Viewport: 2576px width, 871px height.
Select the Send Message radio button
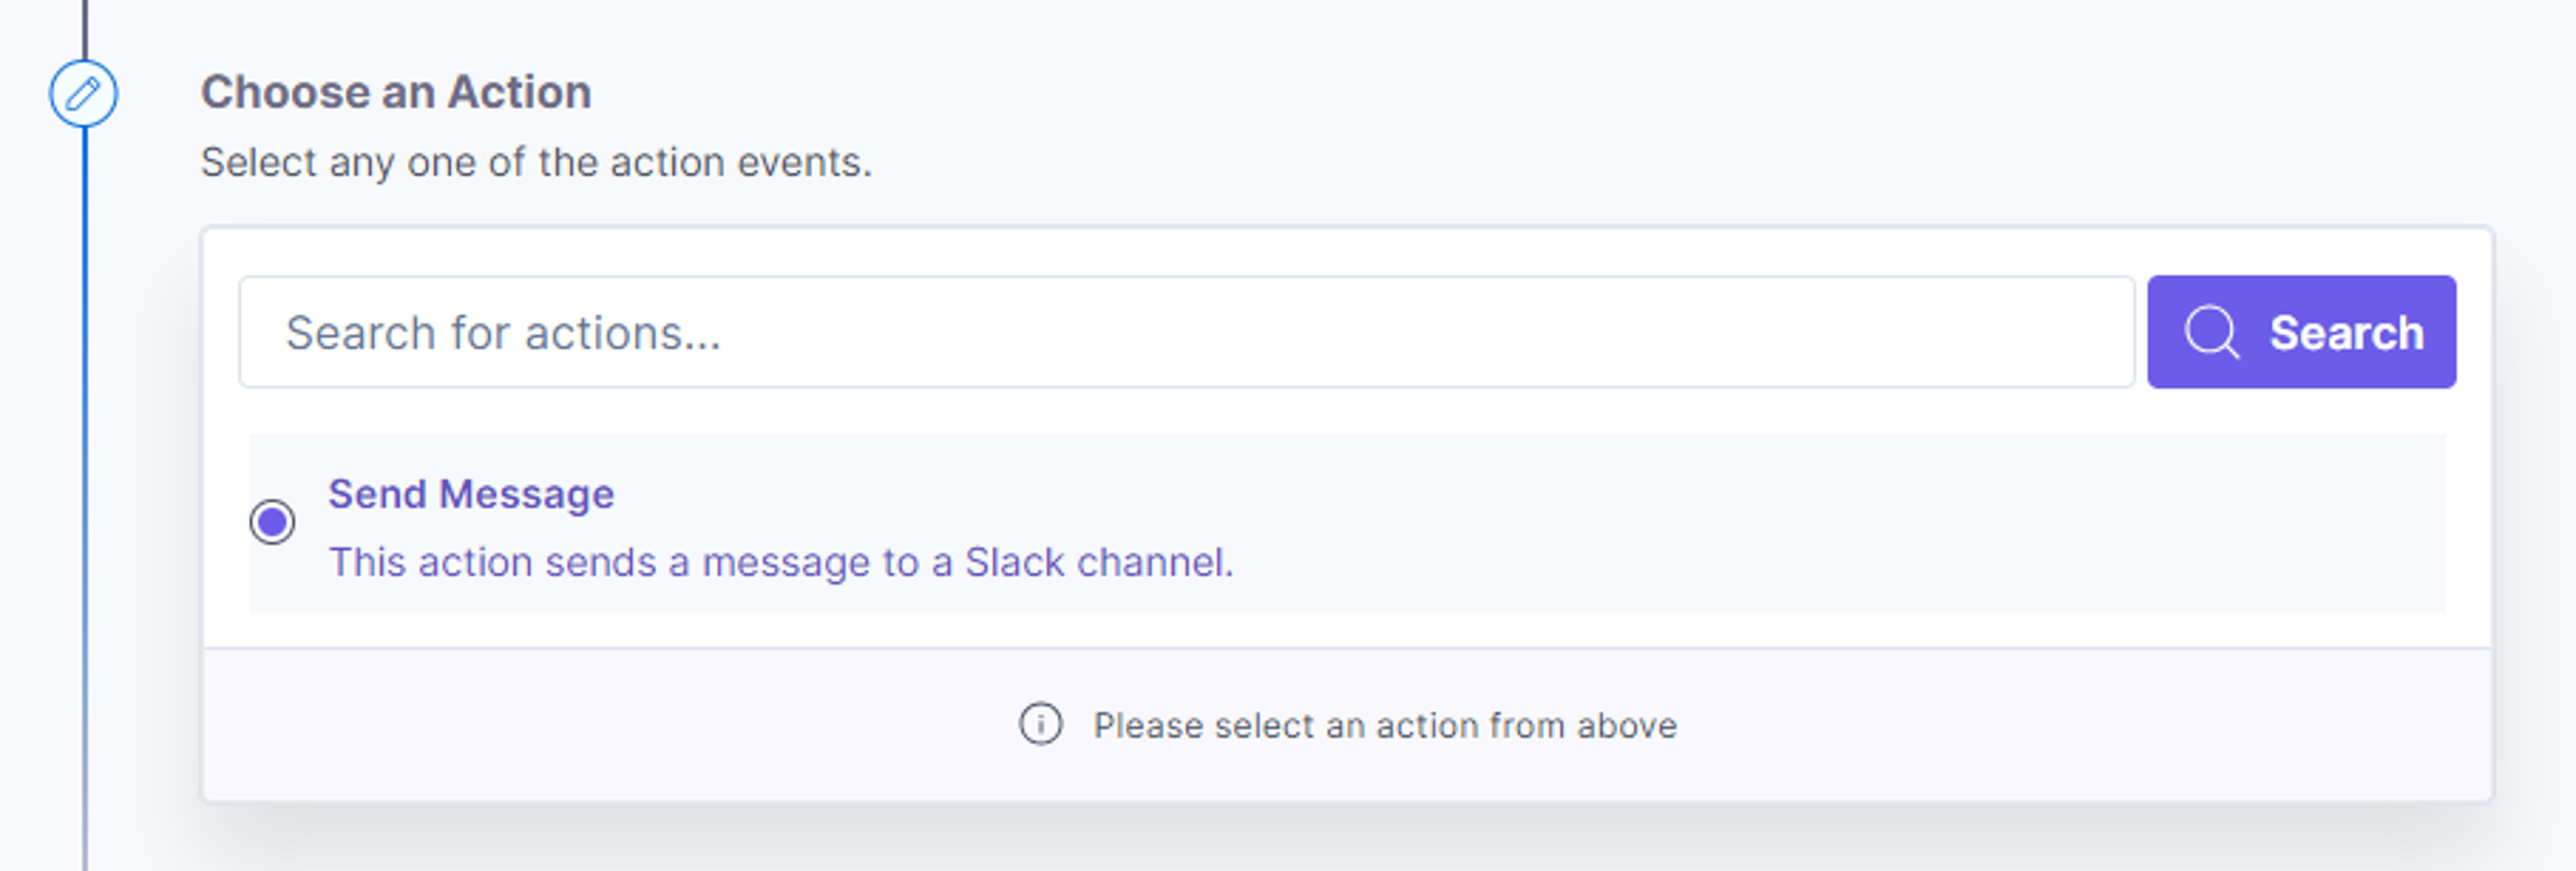tap(272, 522)
